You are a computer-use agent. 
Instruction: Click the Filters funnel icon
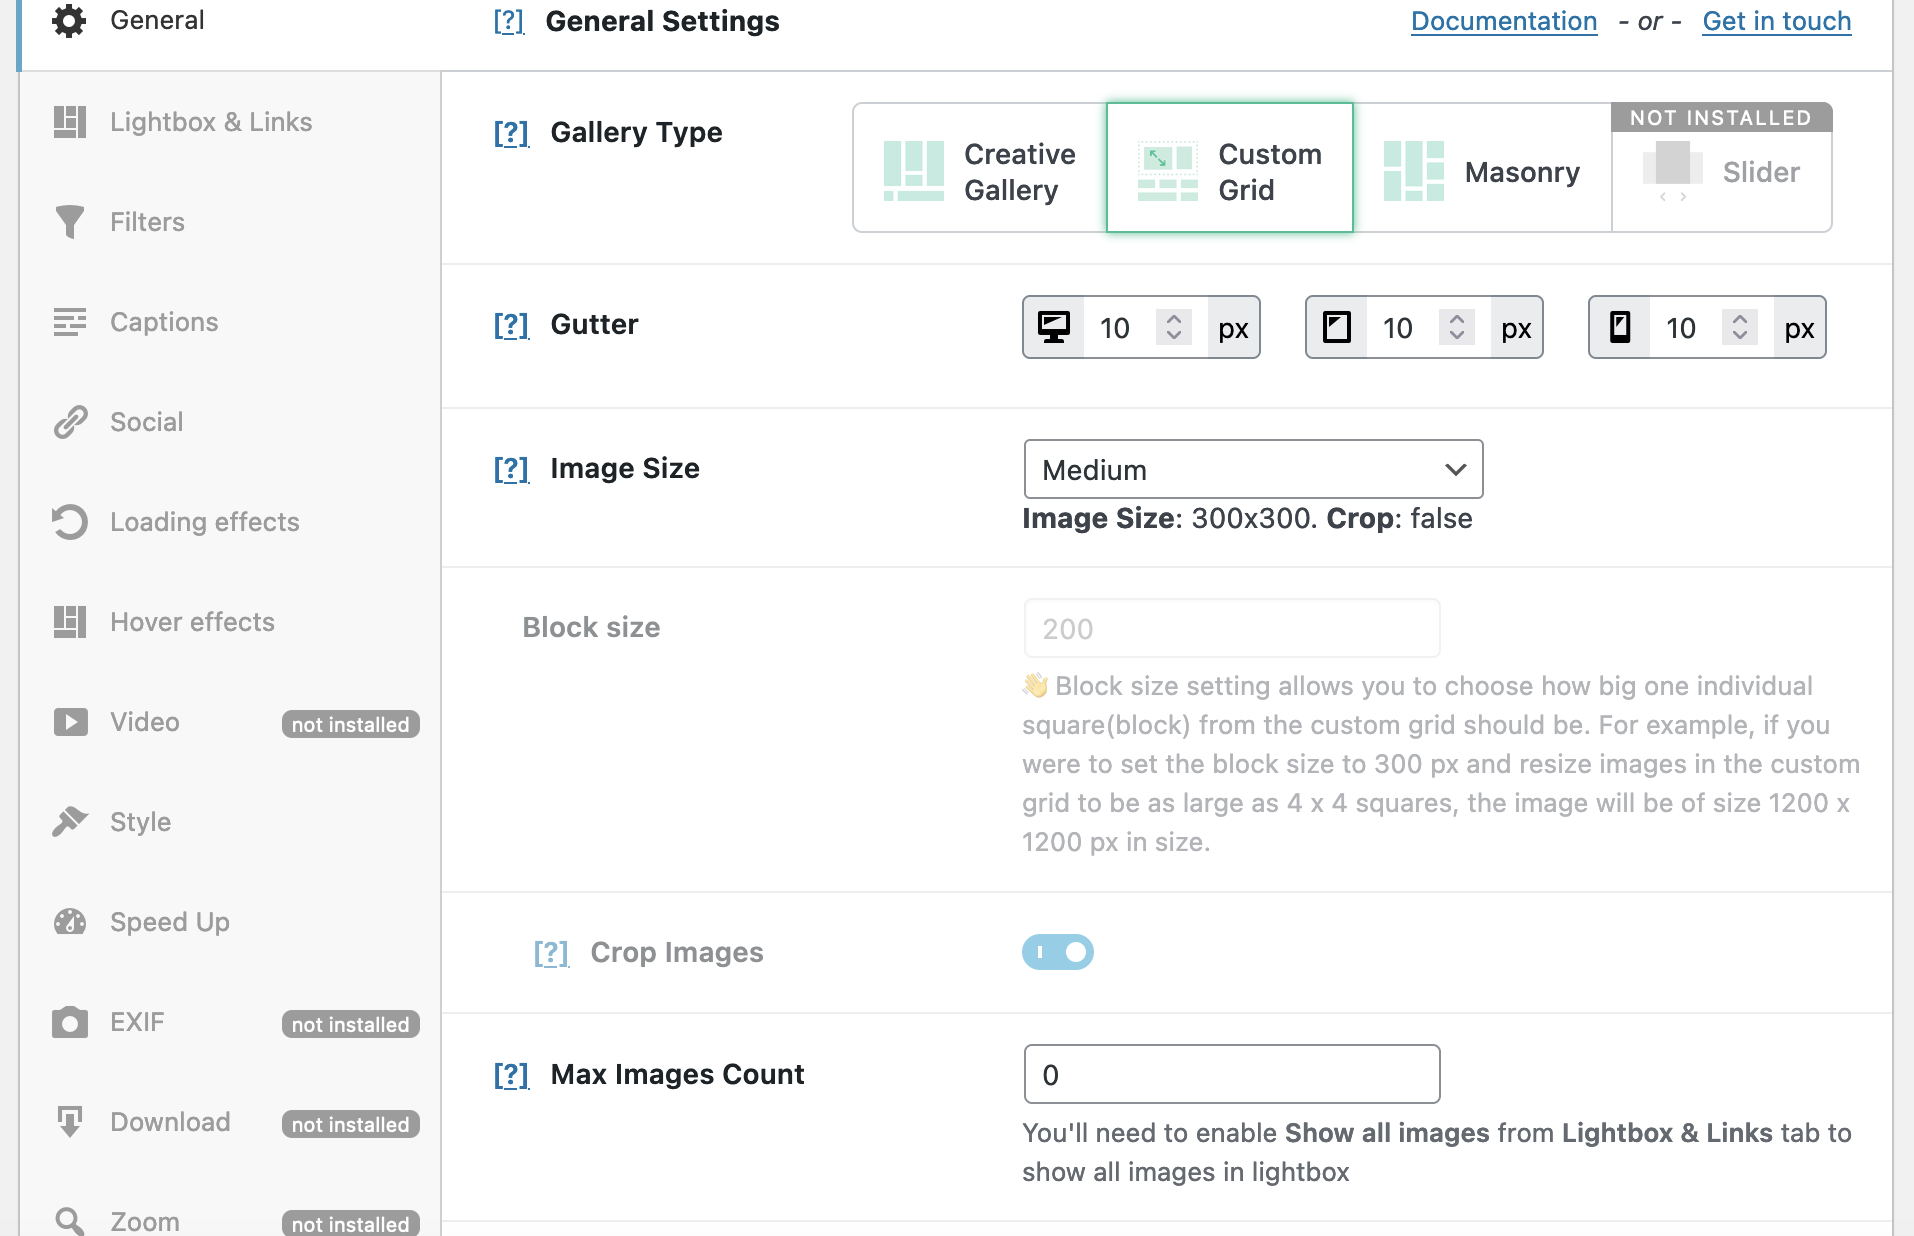(x=69, y=222)
